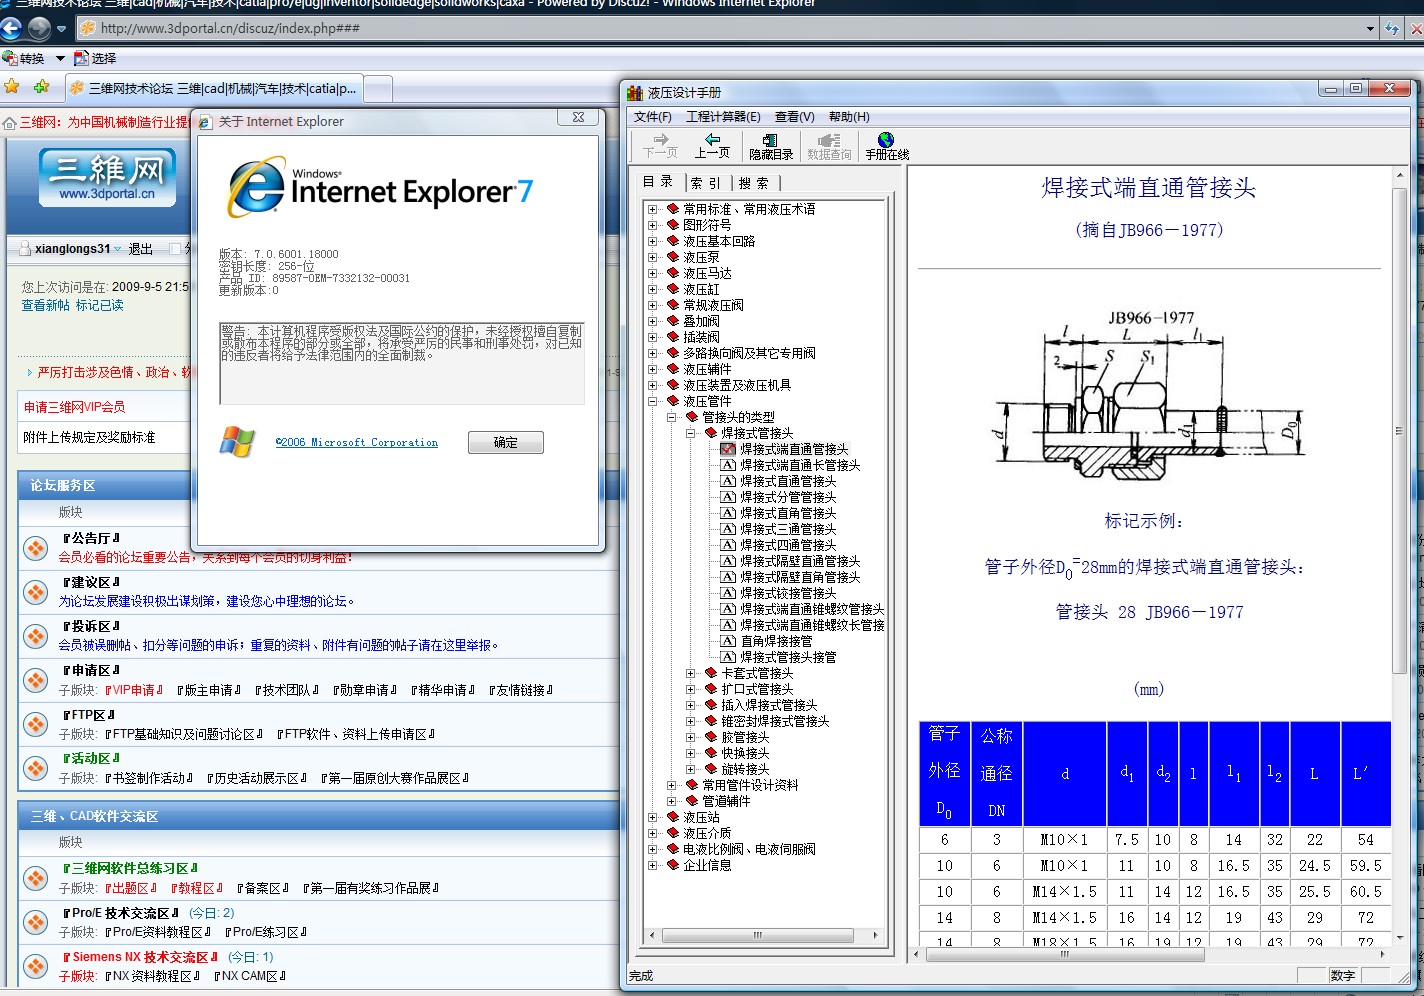Select the 焊接式三通管接头 tree item
This screenshot has height=996, width=1424.
coord(788,529)
